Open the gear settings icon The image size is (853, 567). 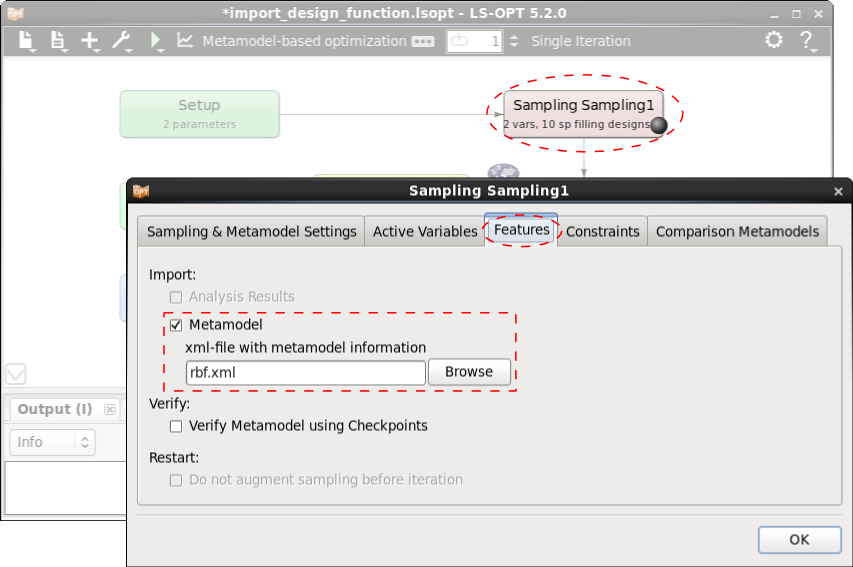pos(774,40)
